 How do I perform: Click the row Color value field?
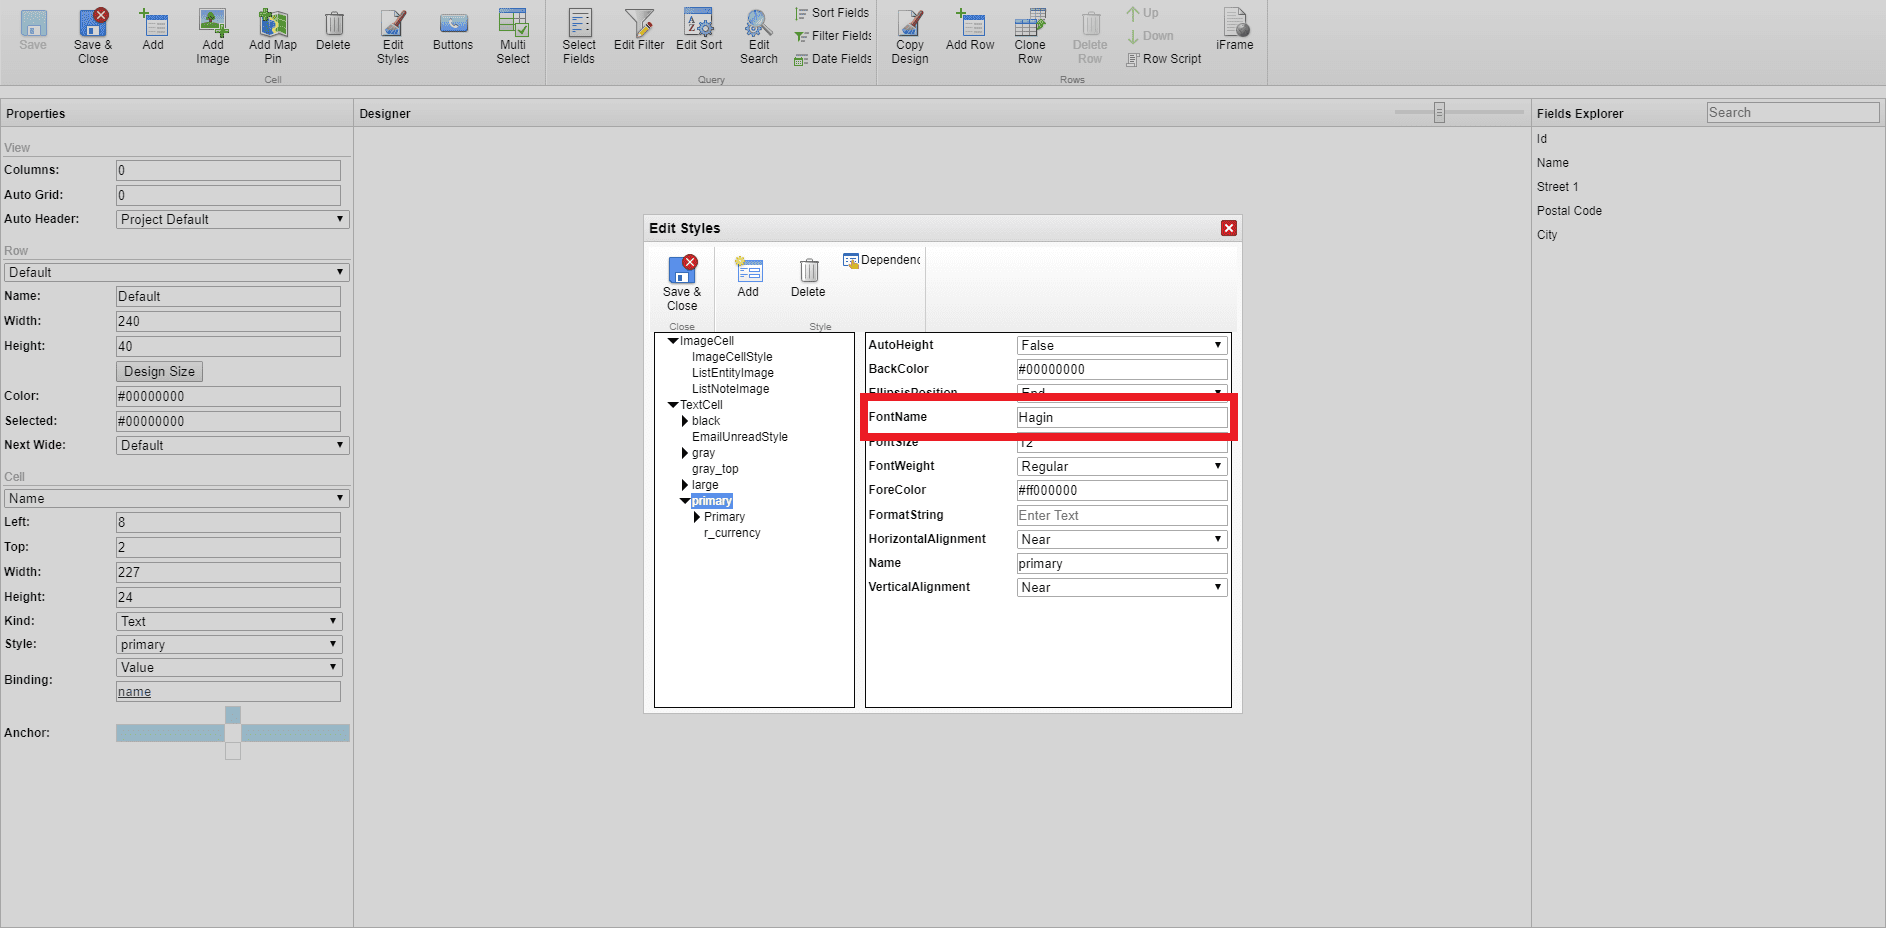[228, 396]
